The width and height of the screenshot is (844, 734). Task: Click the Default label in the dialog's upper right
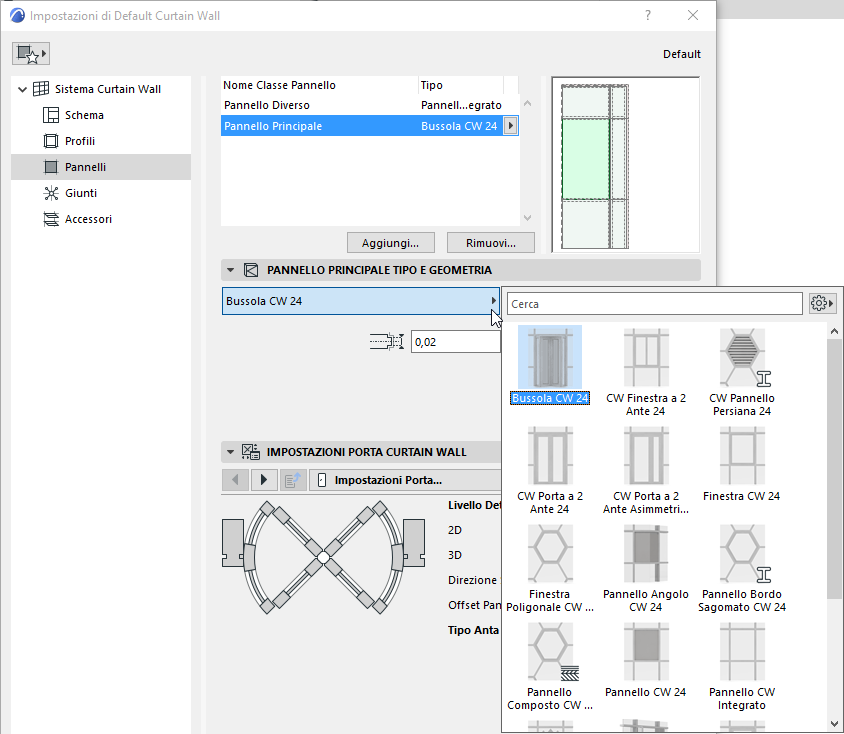(681, 54)
